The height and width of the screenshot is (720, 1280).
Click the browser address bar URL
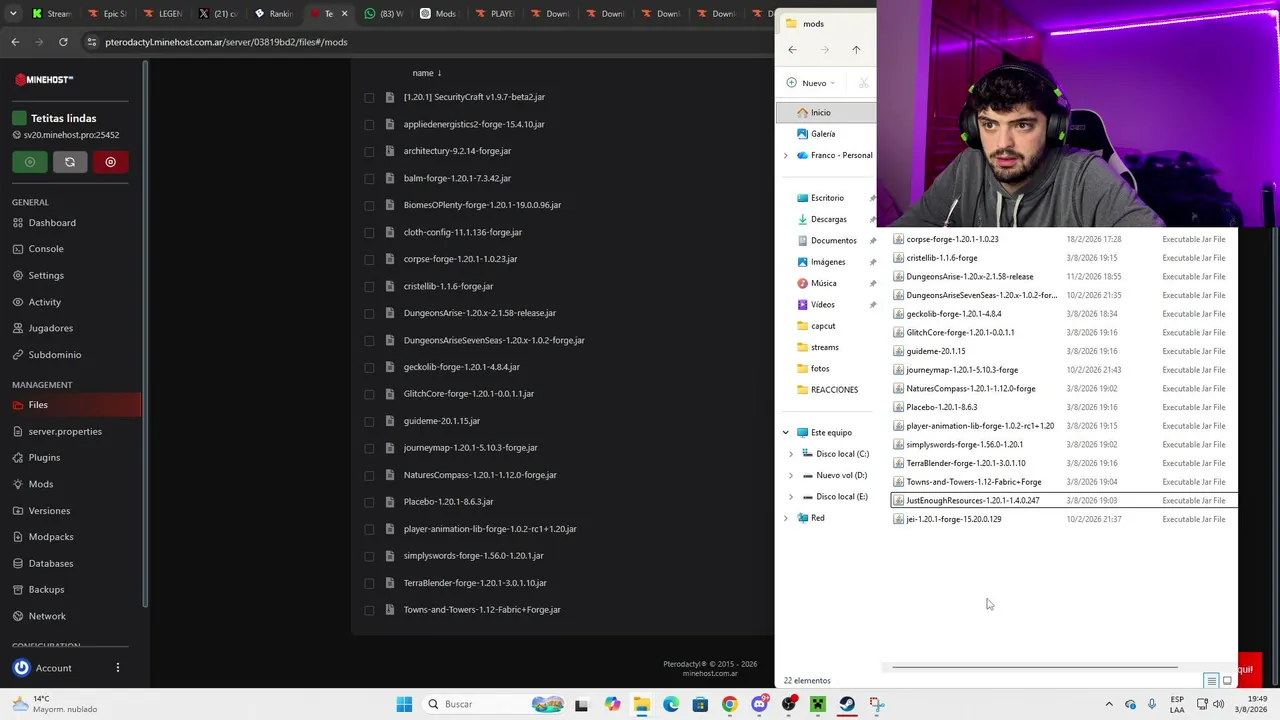[x=226, y=42]
